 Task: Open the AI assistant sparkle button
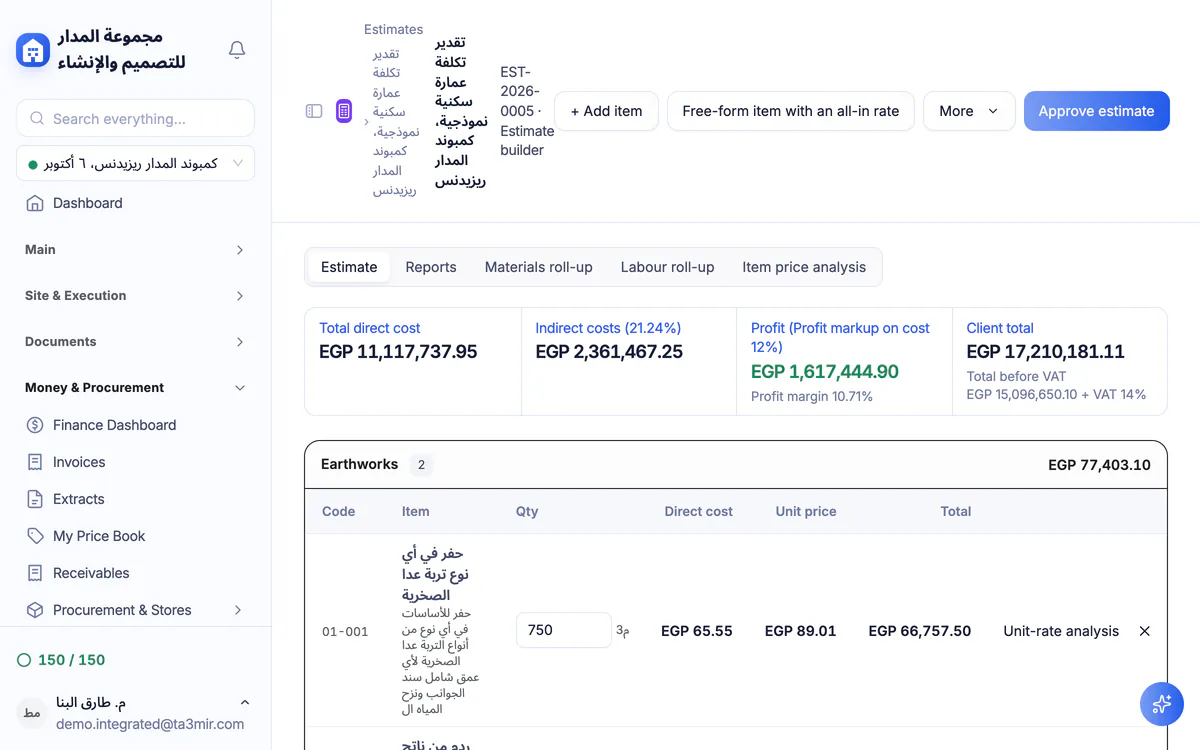[1161, 704]
